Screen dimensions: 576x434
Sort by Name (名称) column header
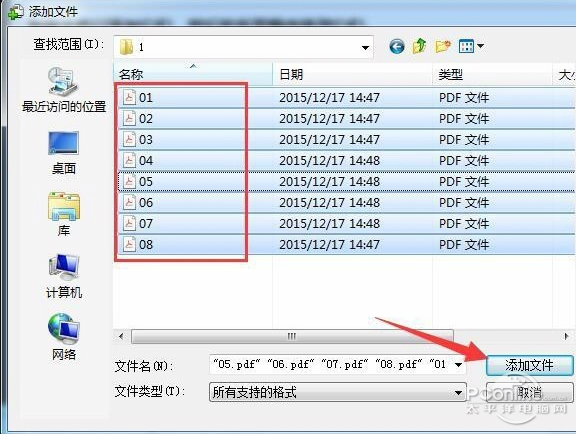(193, 74)
